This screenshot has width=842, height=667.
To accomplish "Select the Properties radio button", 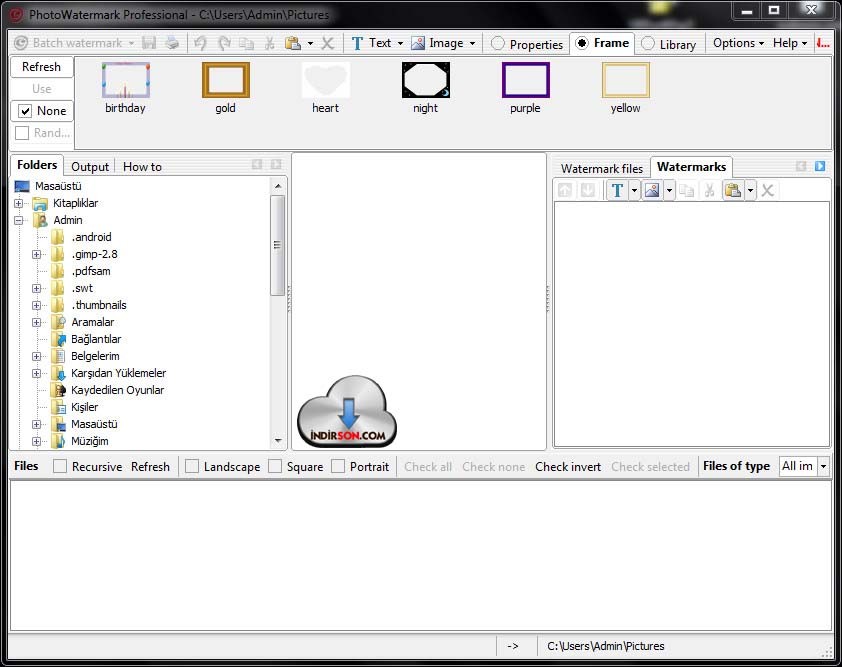I will tap(498, 44).
